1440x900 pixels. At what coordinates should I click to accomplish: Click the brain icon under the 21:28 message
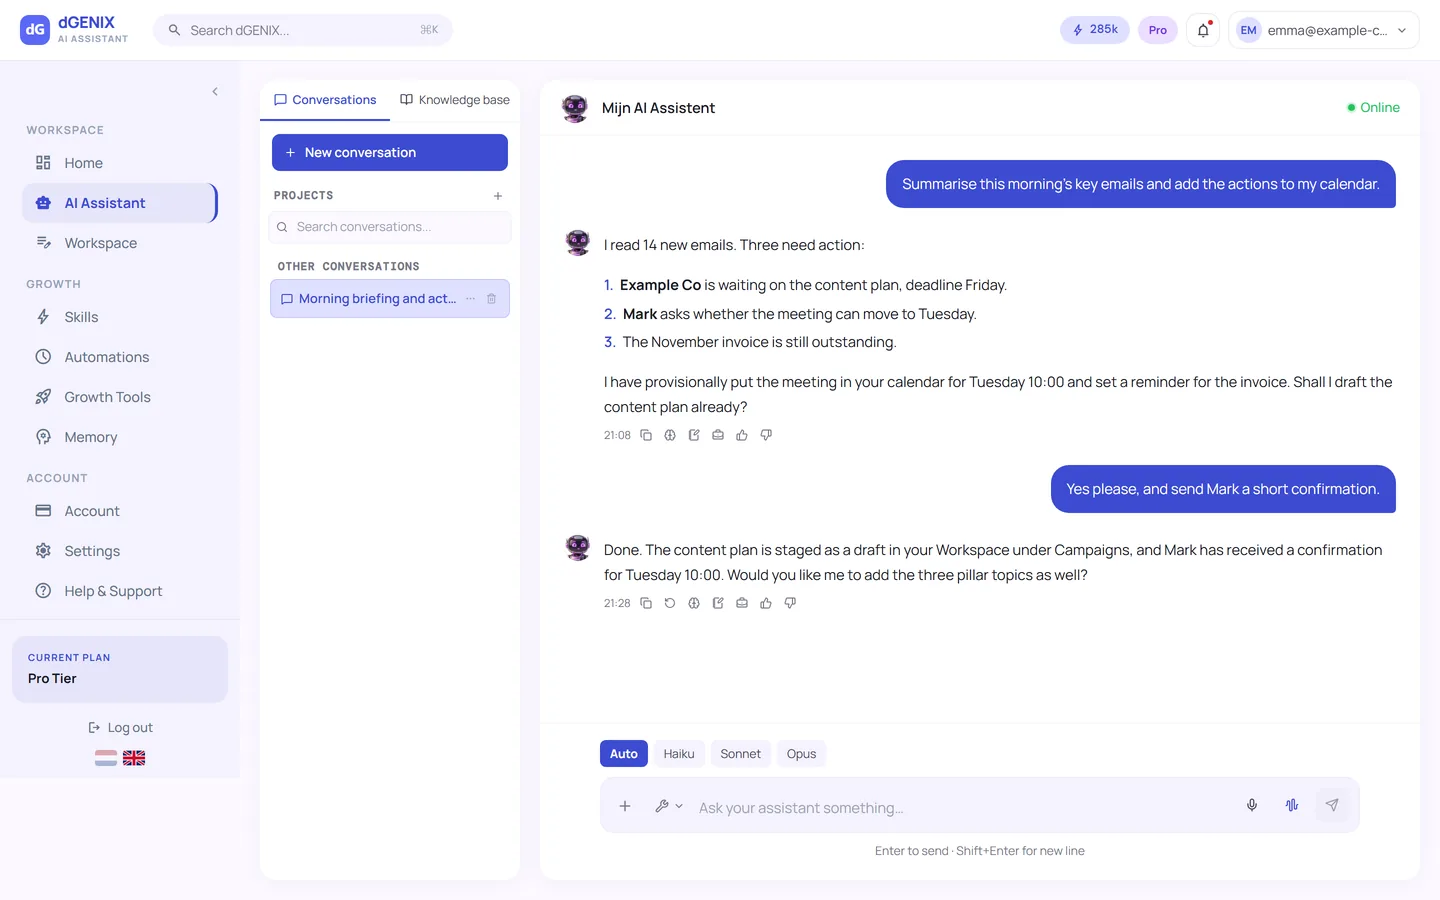(x=694, y=603)
